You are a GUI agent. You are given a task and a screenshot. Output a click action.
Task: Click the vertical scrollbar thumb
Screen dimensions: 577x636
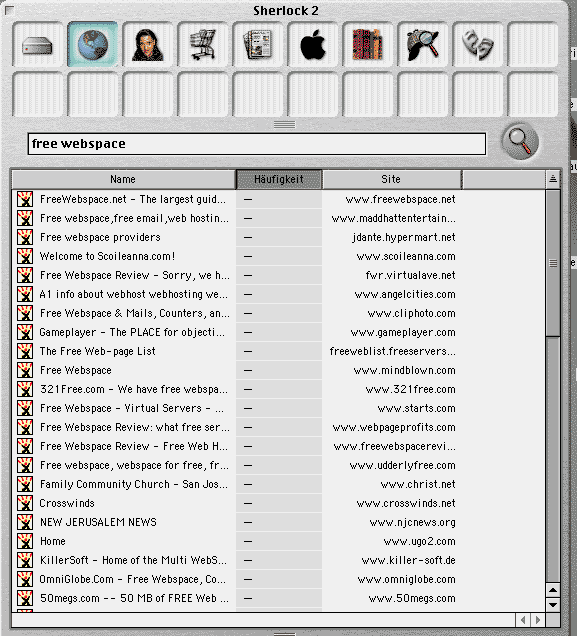[553, 263]
